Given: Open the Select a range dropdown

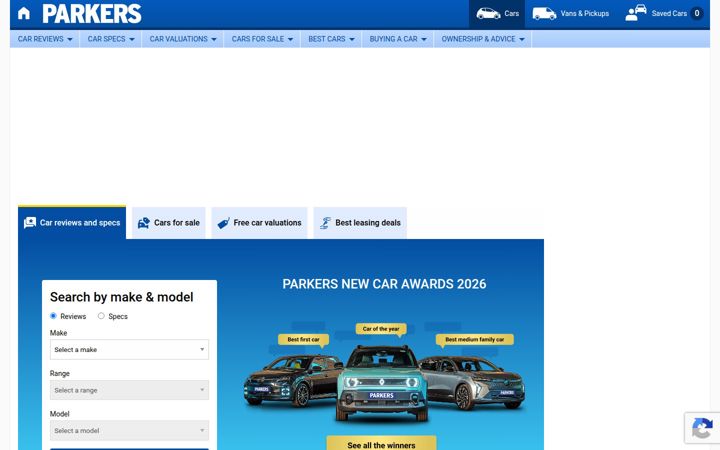Looking at the screenshot, I should point(129,390).
